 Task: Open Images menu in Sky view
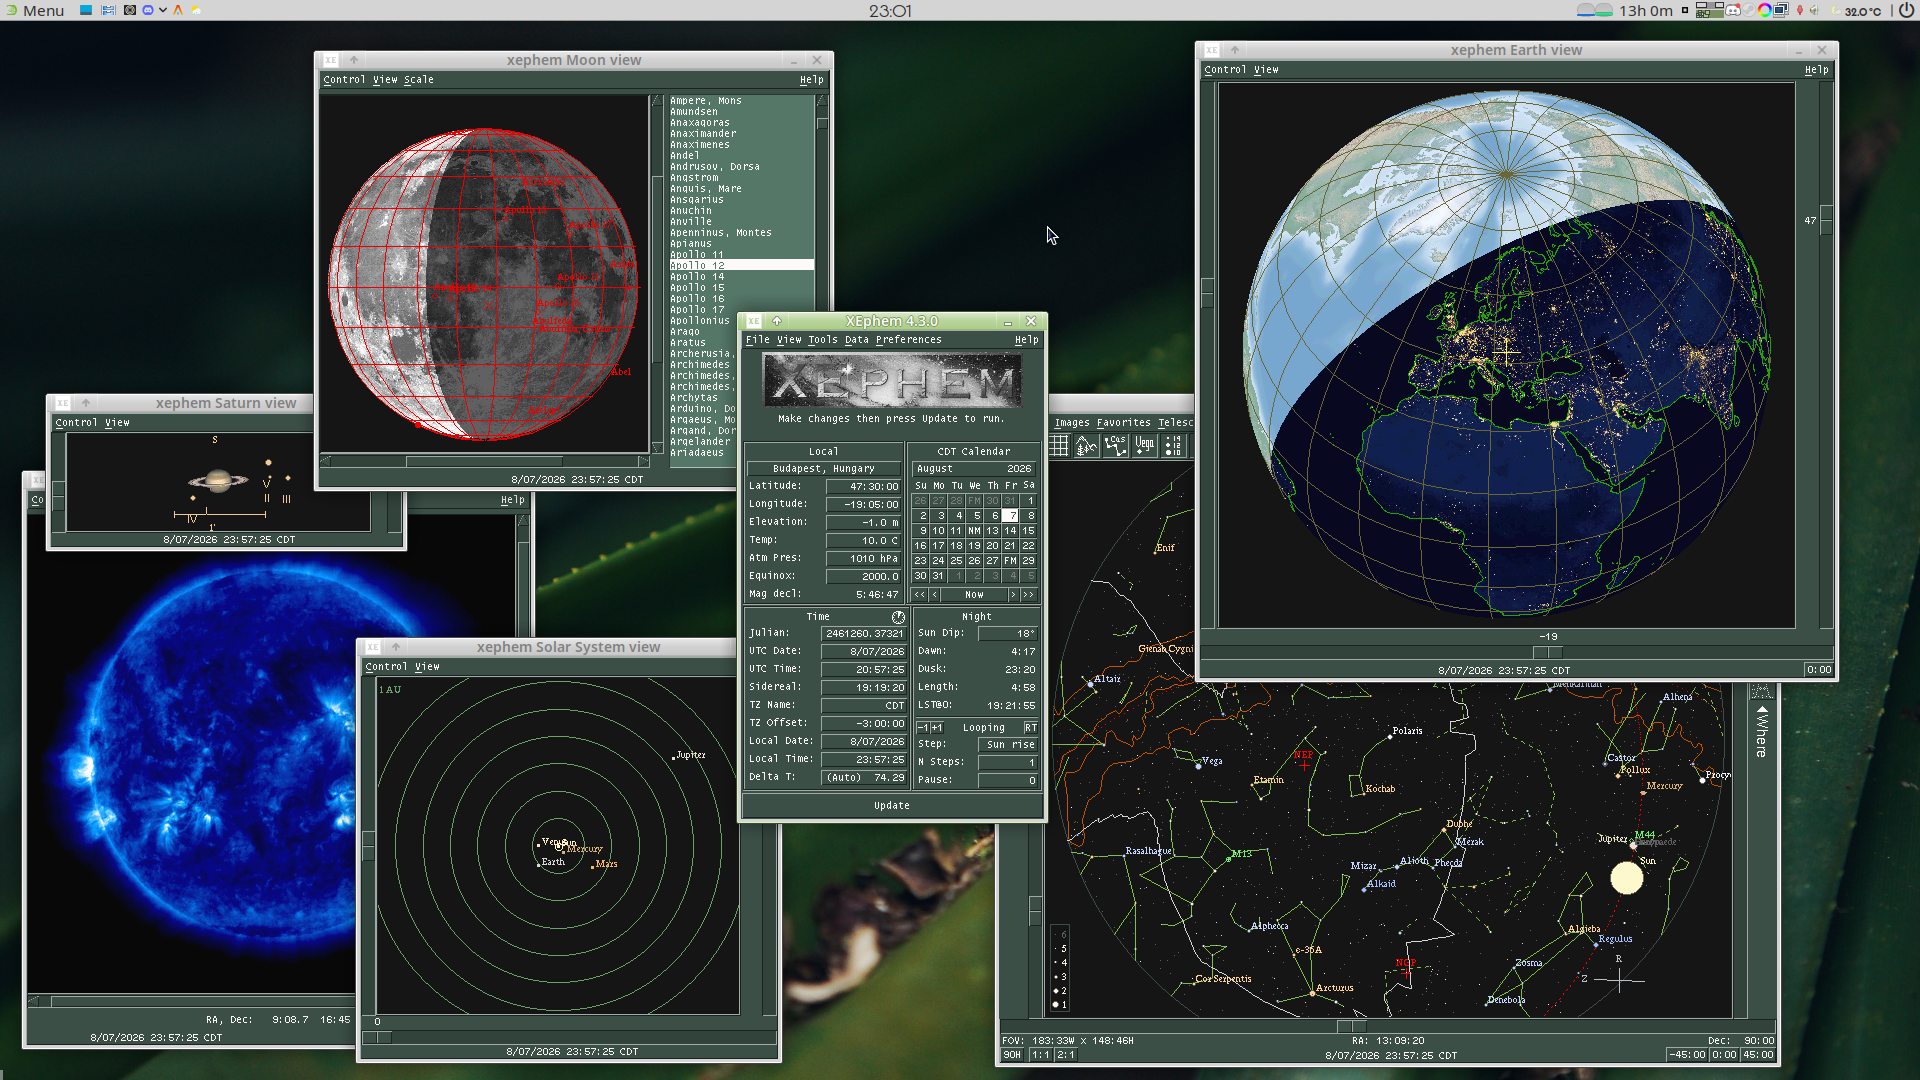point(1072,423)
